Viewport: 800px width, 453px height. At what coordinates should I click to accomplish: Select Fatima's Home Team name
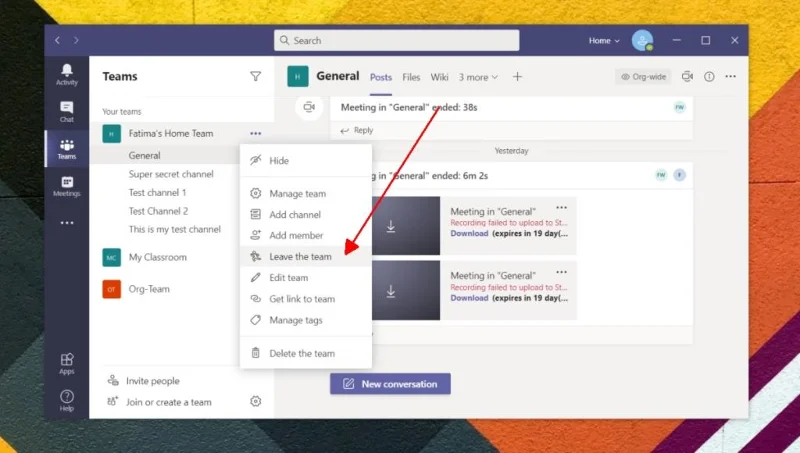[171, 134]
